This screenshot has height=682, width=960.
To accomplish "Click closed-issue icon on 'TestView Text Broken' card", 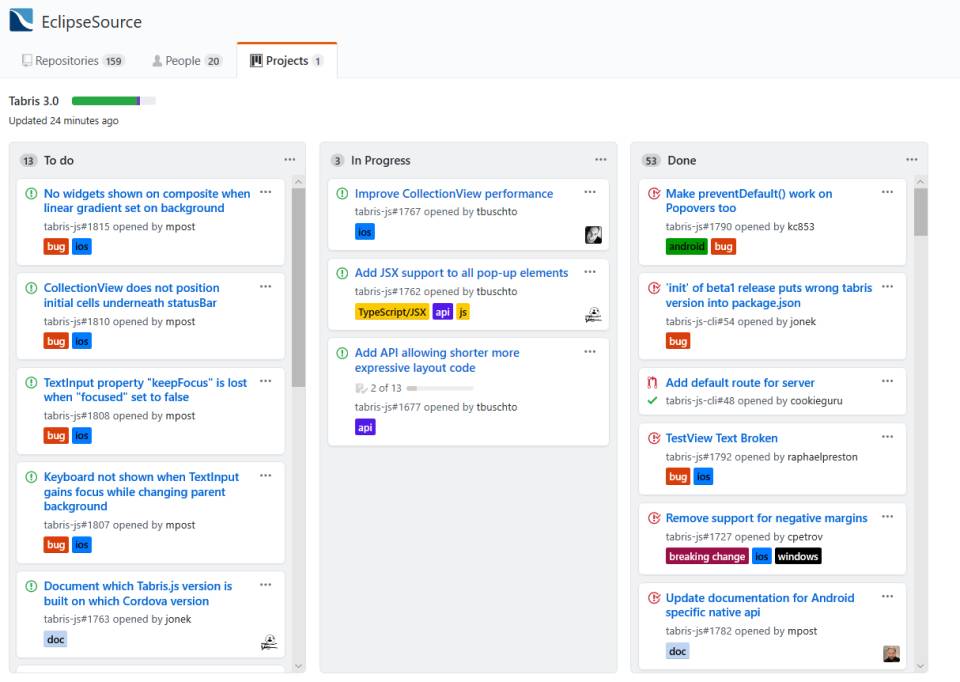I will (654, 438).
